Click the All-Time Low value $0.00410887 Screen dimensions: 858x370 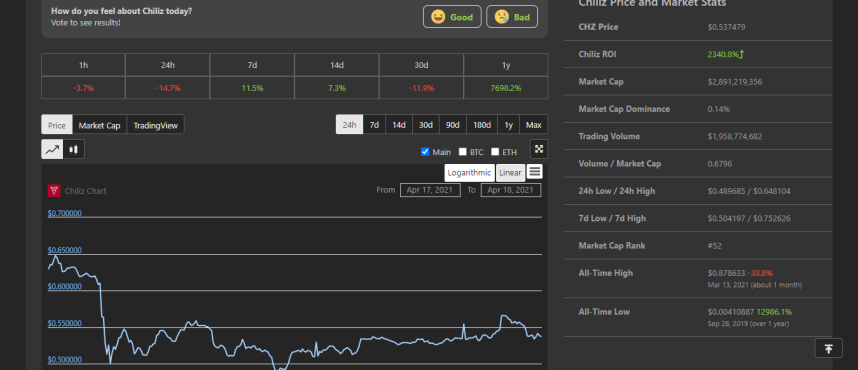pyautogui.click(x=731, y=311)
